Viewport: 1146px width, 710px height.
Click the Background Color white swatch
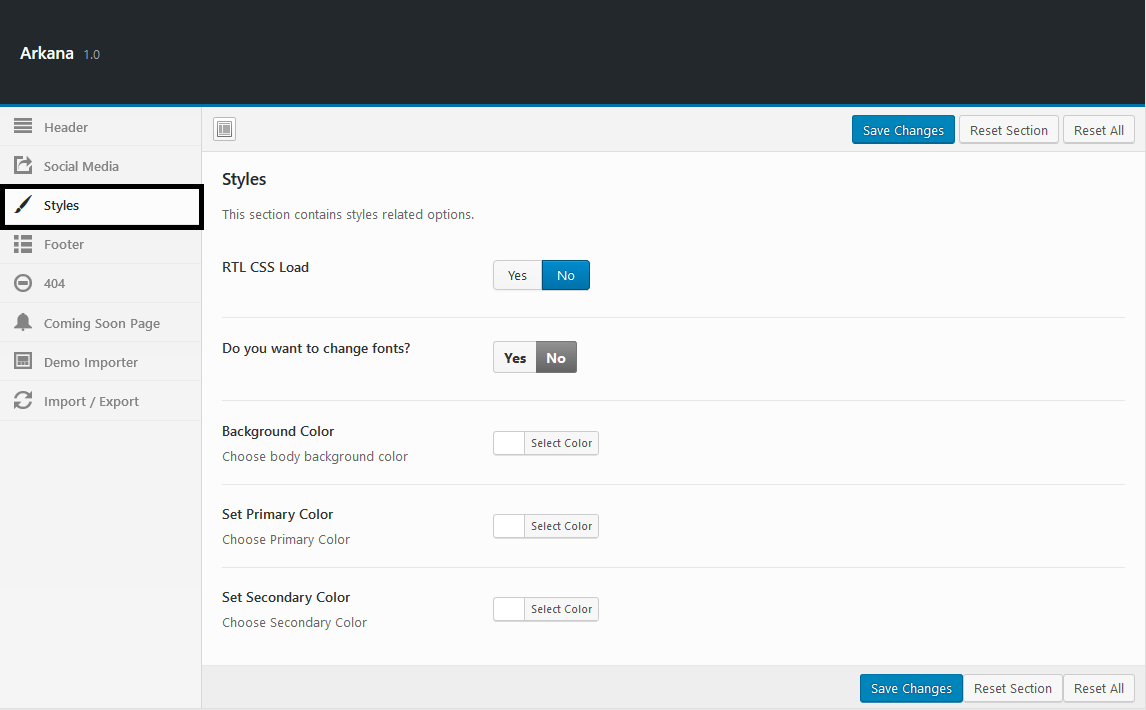tap(509, 443)
